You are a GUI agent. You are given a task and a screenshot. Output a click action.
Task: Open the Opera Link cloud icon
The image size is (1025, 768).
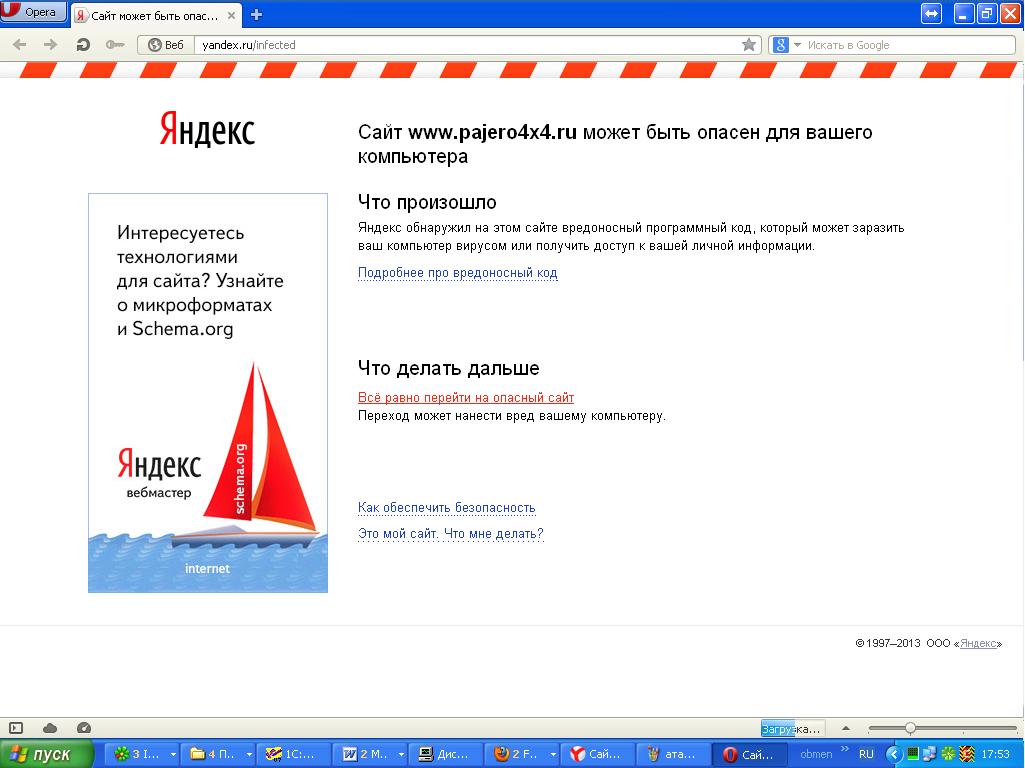[50, 728]
